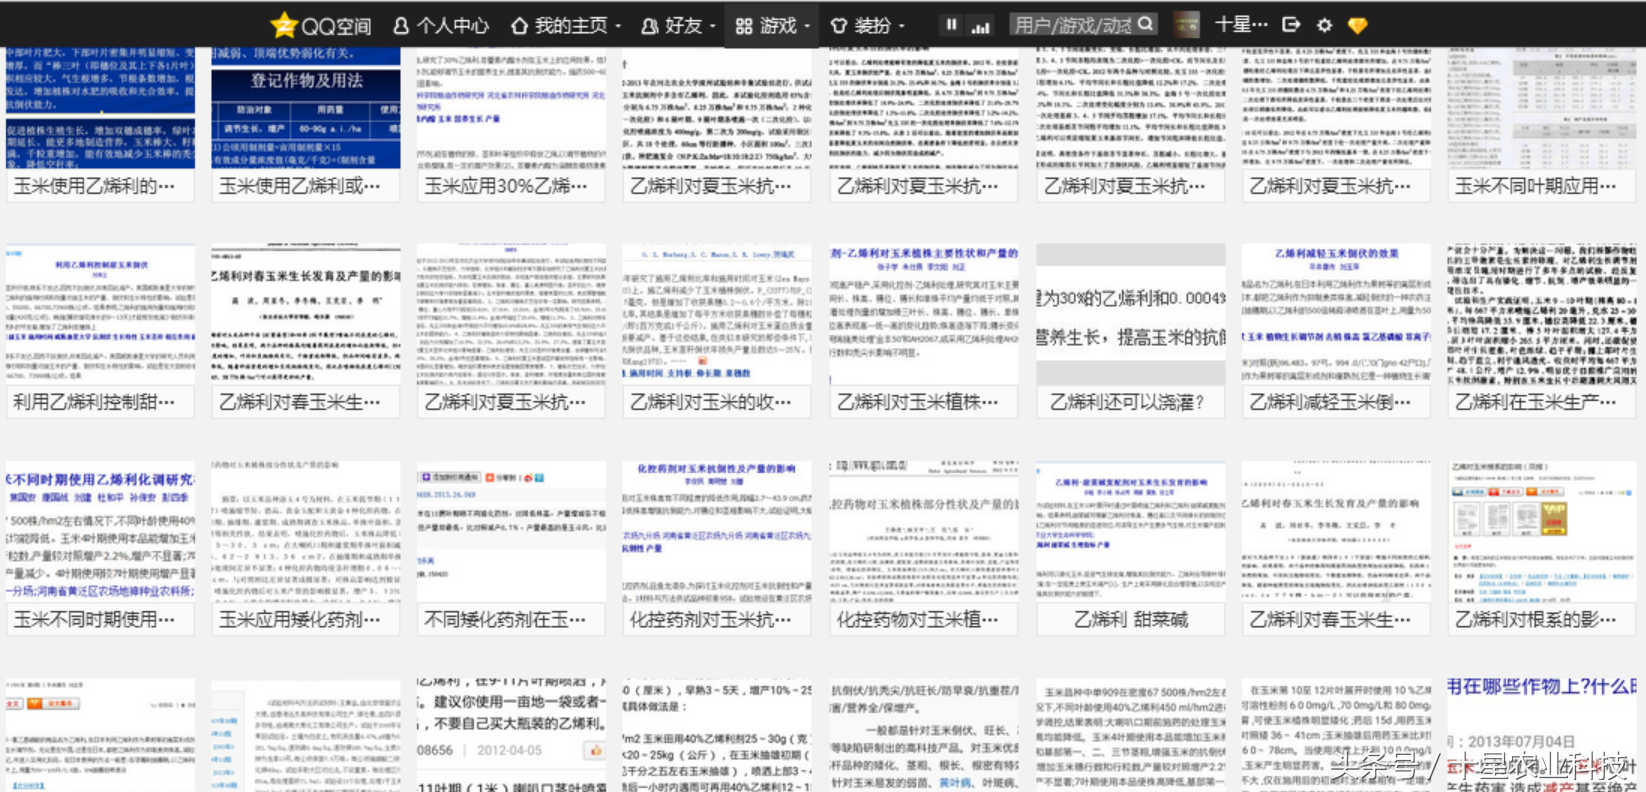Screen dimensions: 1646x792
Task: Open caption 利用乙烯利控制甜…
Action: coord(93,402)
